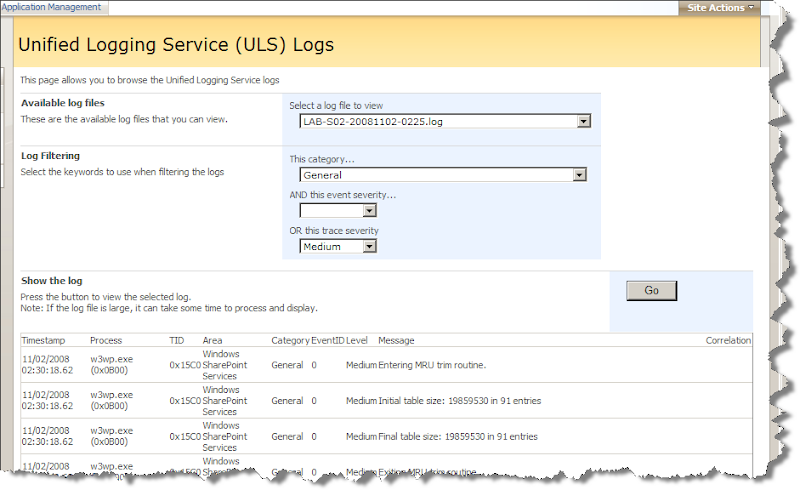Select the Level column header
The width and height of the screenshot is (800, 490).
pyautogui.click(x=357, y=341)
